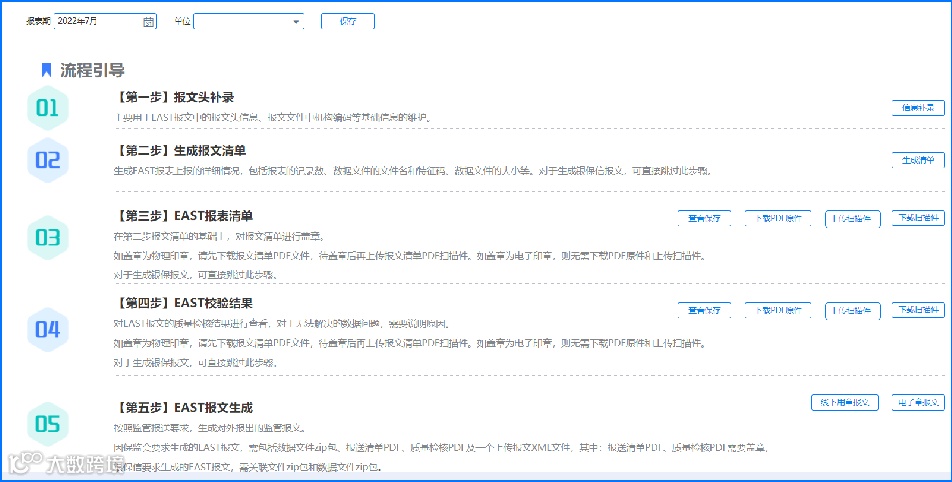Click the 单位 field label
The width and height of the screenshot is (952, 482).
point(182,22)
